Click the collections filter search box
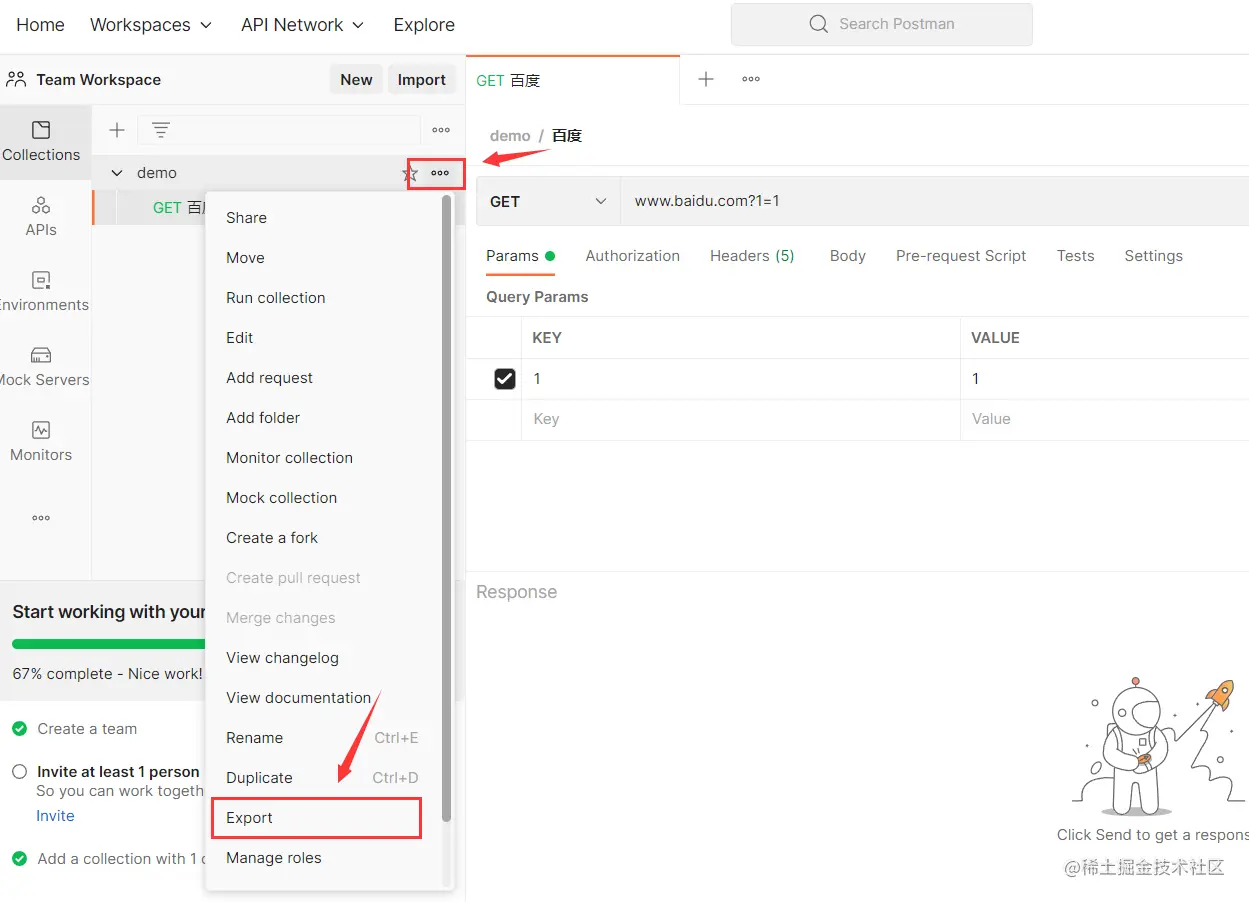1249x902 pixels. click(279, 130)
